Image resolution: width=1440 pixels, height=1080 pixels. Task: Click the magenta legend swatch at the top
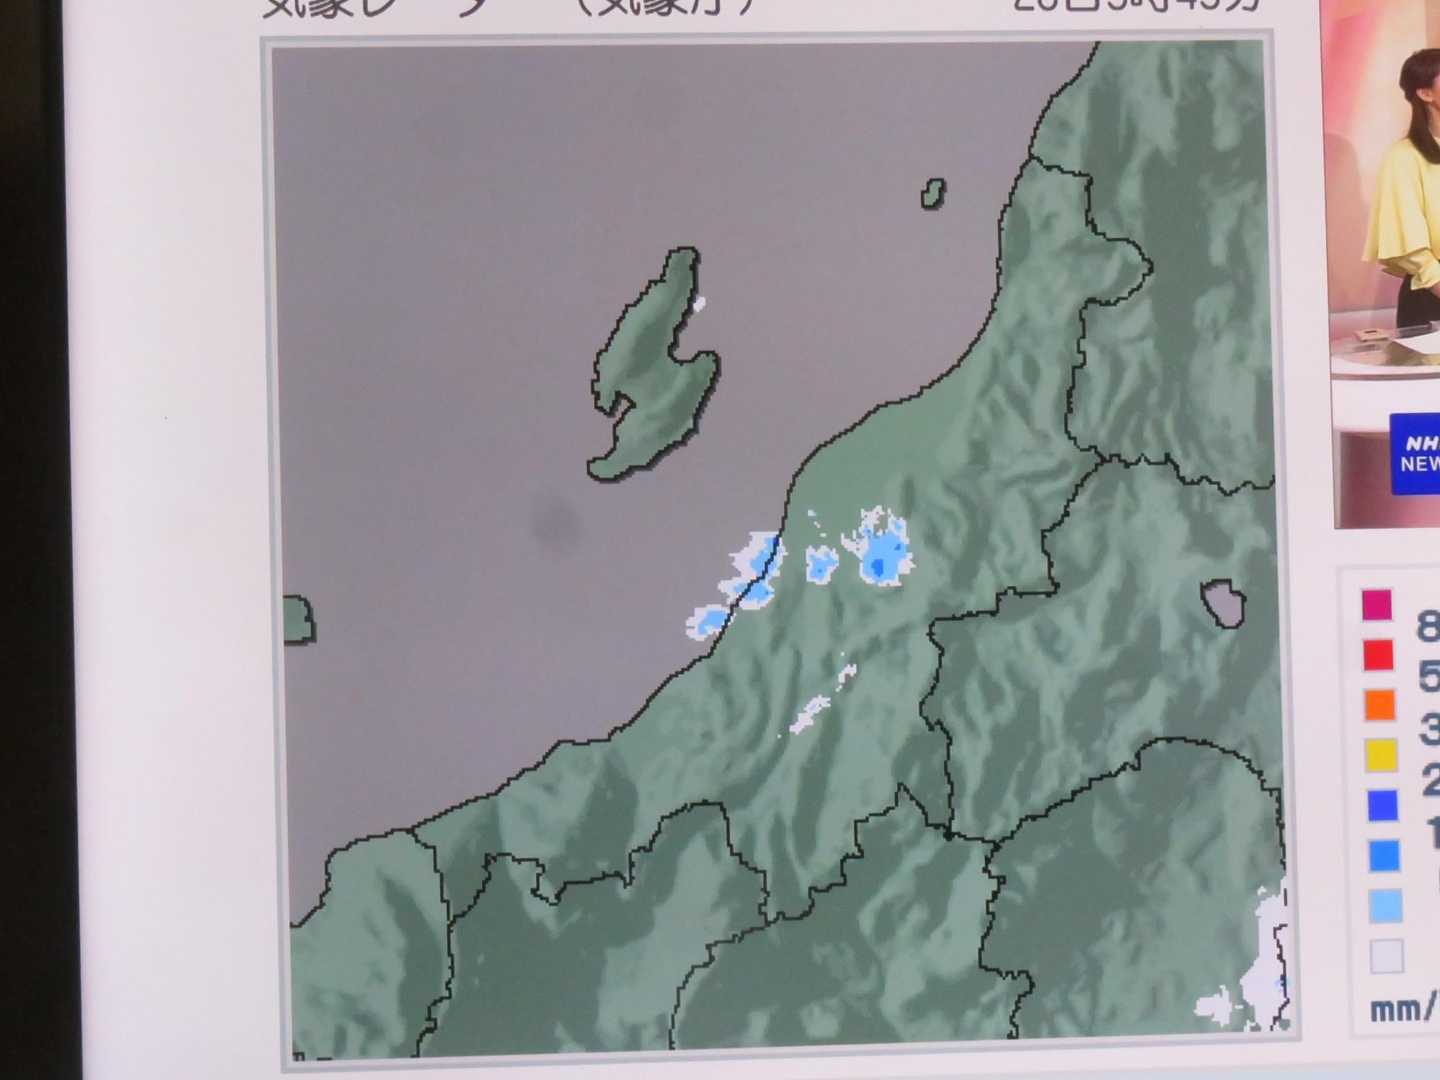(1376, 605)
